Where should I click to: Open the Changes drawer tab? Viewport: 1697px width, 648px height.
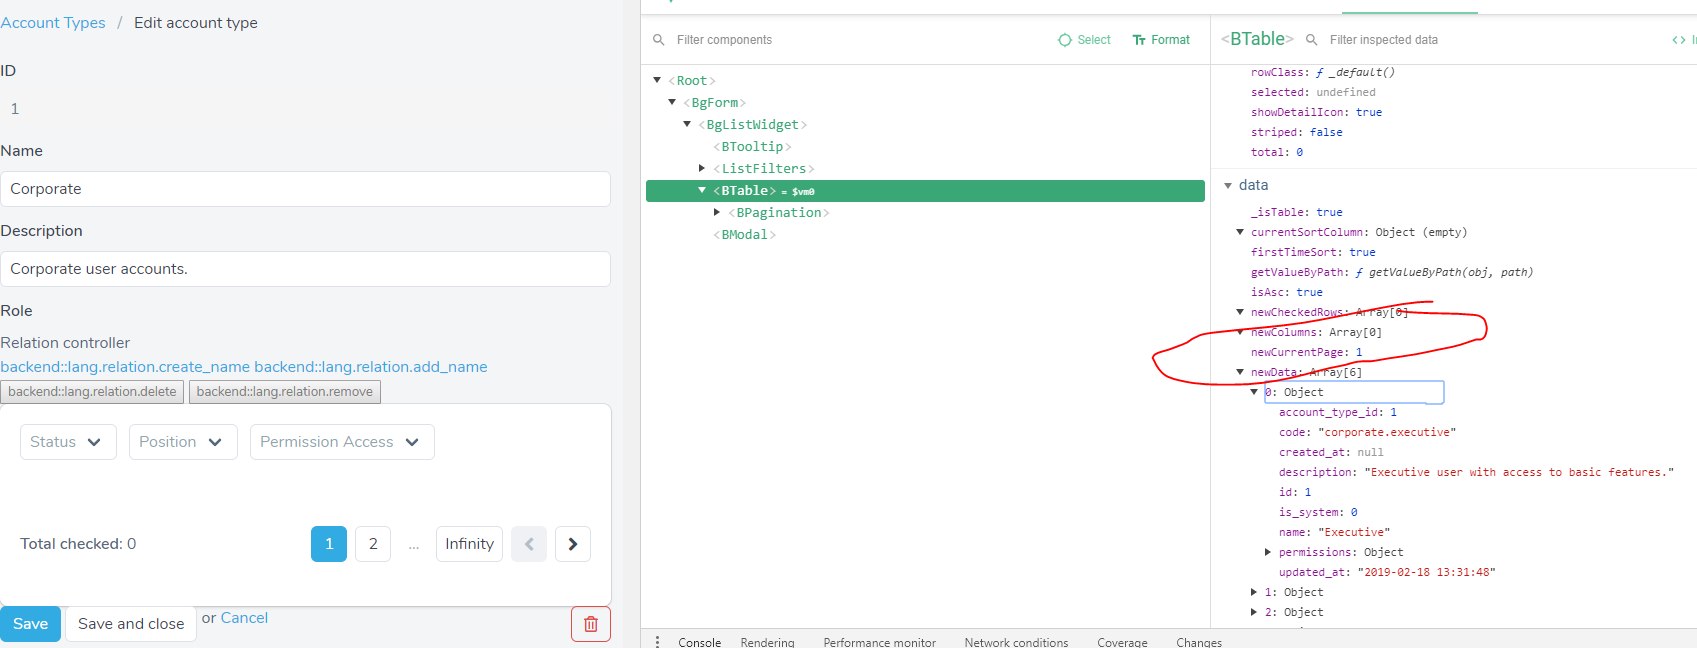(1199, 642)
